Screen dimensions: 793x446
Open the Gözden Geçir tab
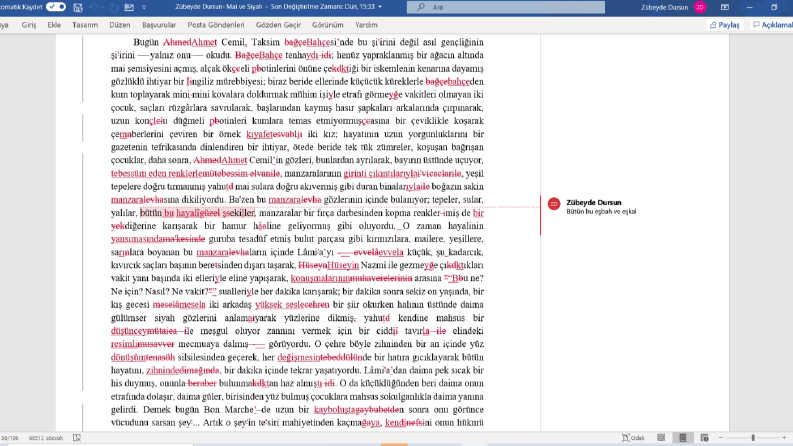278,25
